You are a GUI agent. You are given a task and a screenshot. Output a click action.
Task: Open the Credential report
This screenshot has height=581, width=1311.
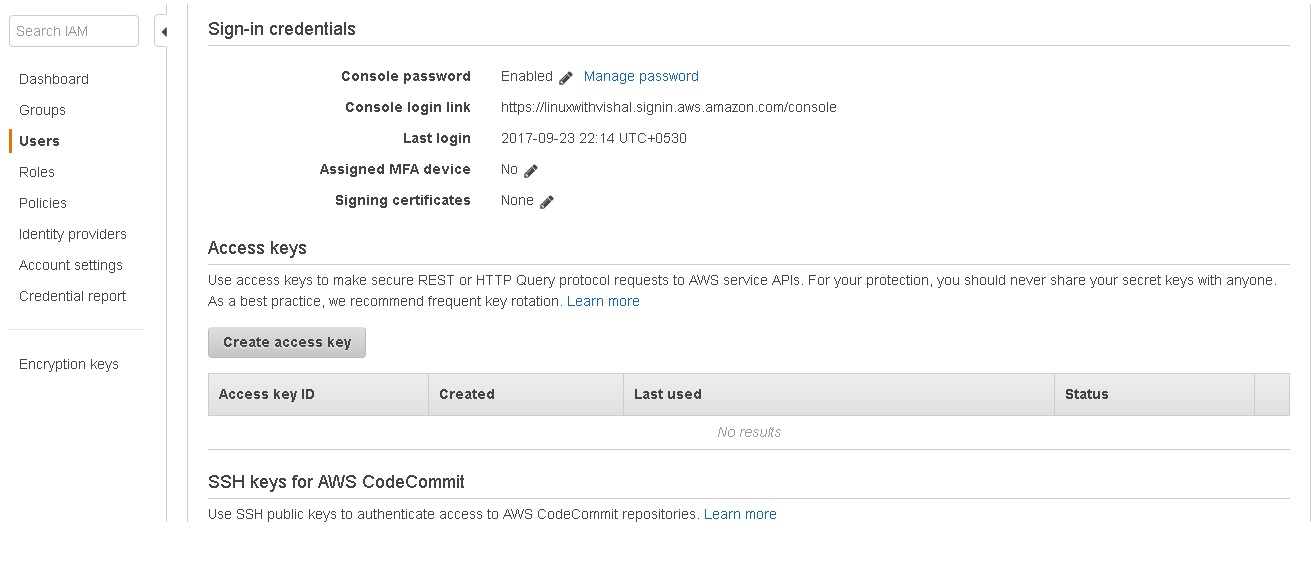73,296
